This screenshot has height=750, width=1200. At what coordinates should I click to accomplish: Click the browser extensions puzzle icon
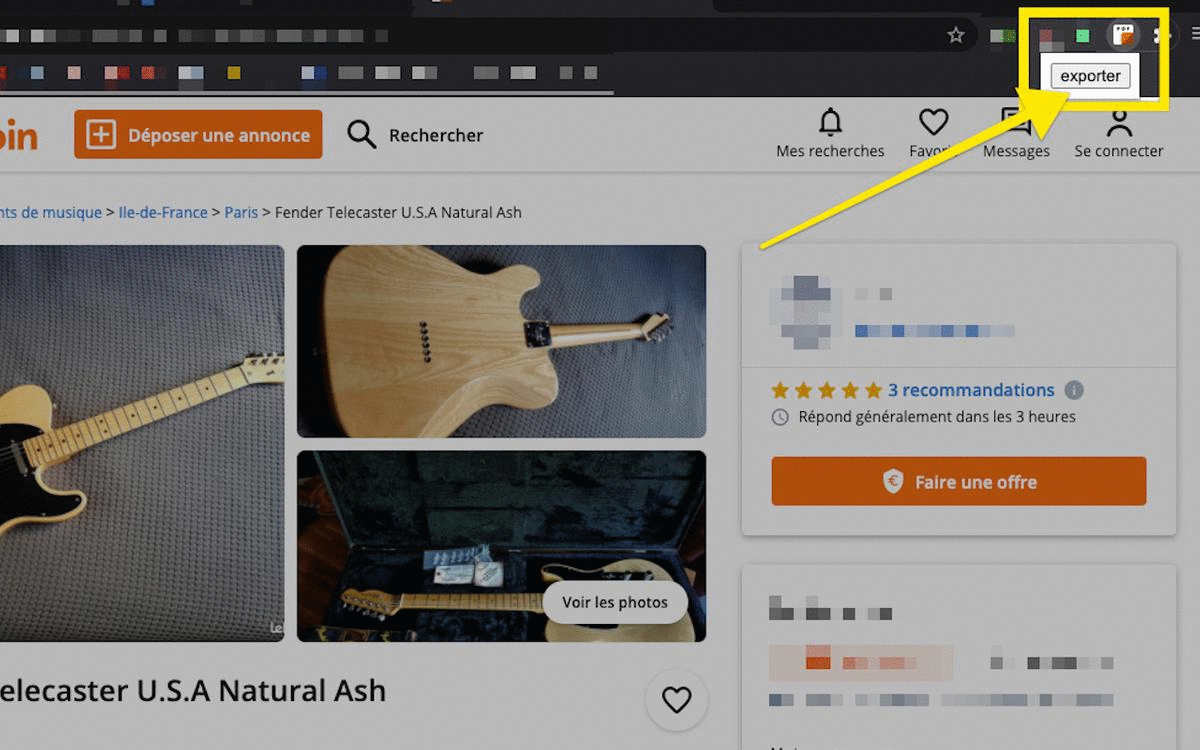1161,35
